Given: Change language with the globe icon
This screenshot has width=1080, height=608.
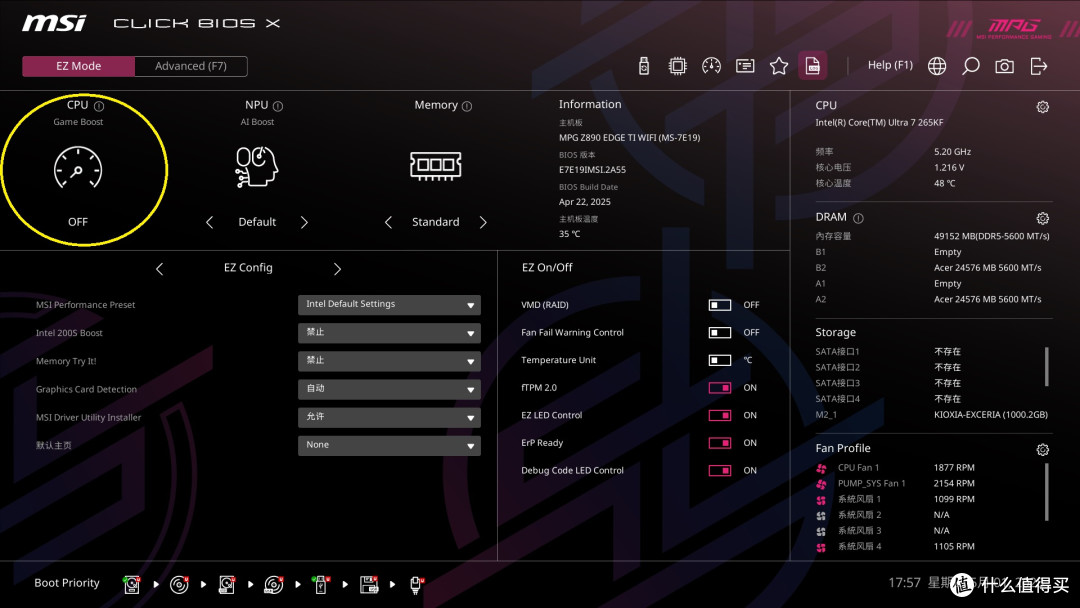Looking at the screenshot, I should click(937, 66).
